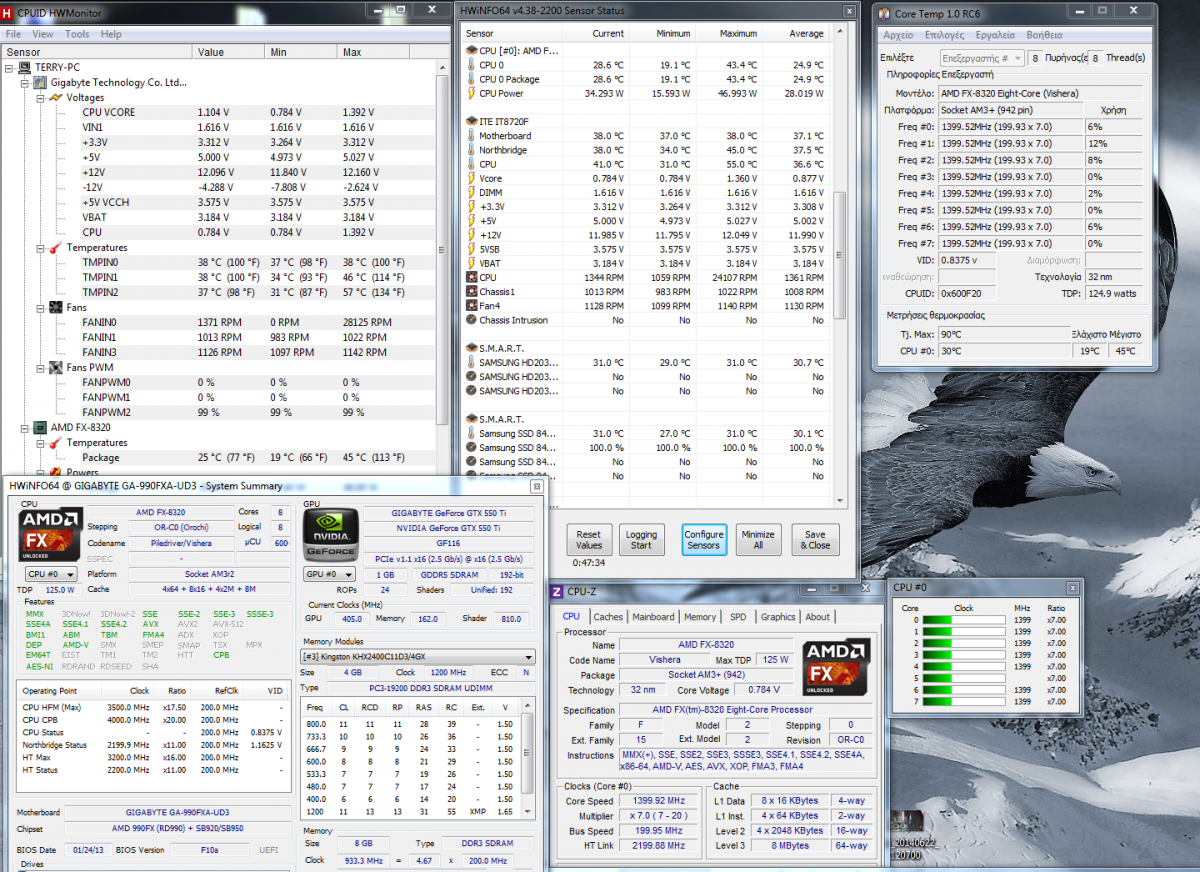Click the Northbridge thermometer icon in Sensor Status

coord(471,150)
